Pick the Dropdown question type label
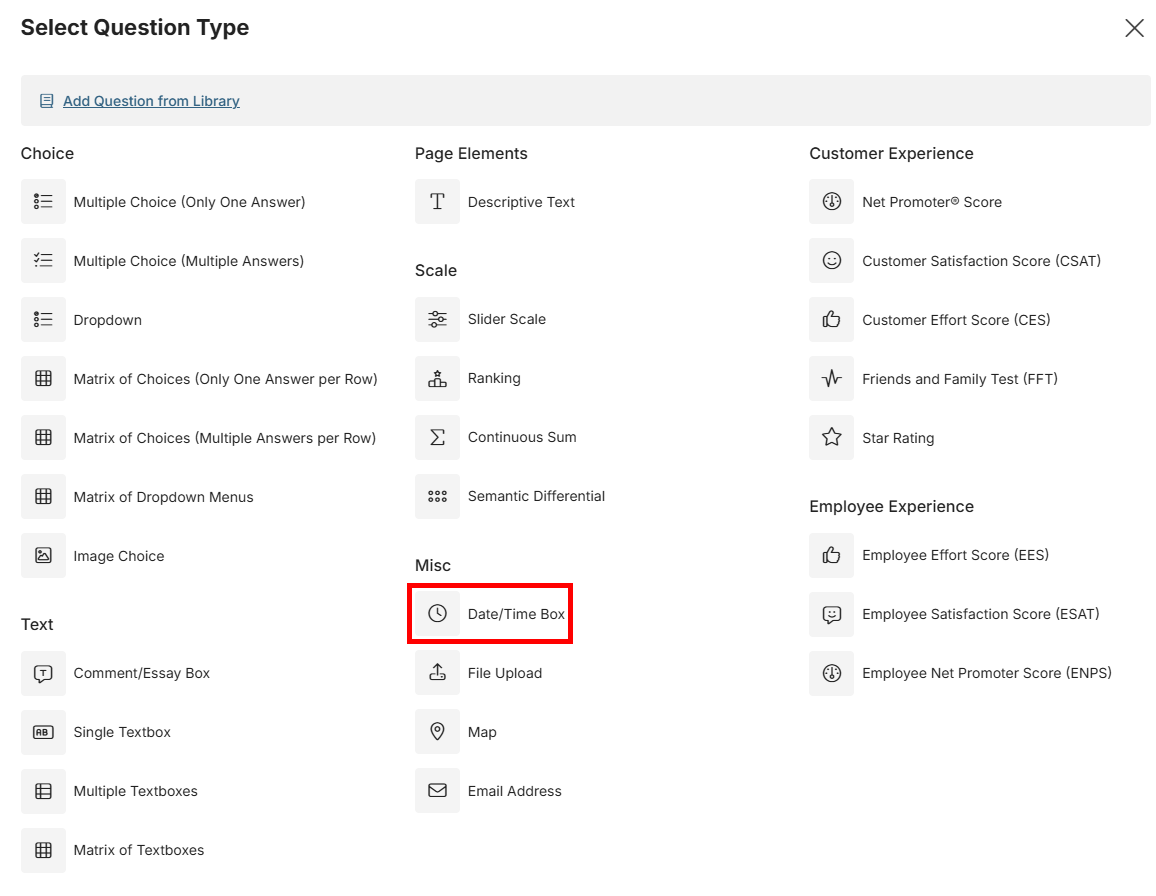Viewport: 1156px width, 896px height. click(x=108, y=320)
